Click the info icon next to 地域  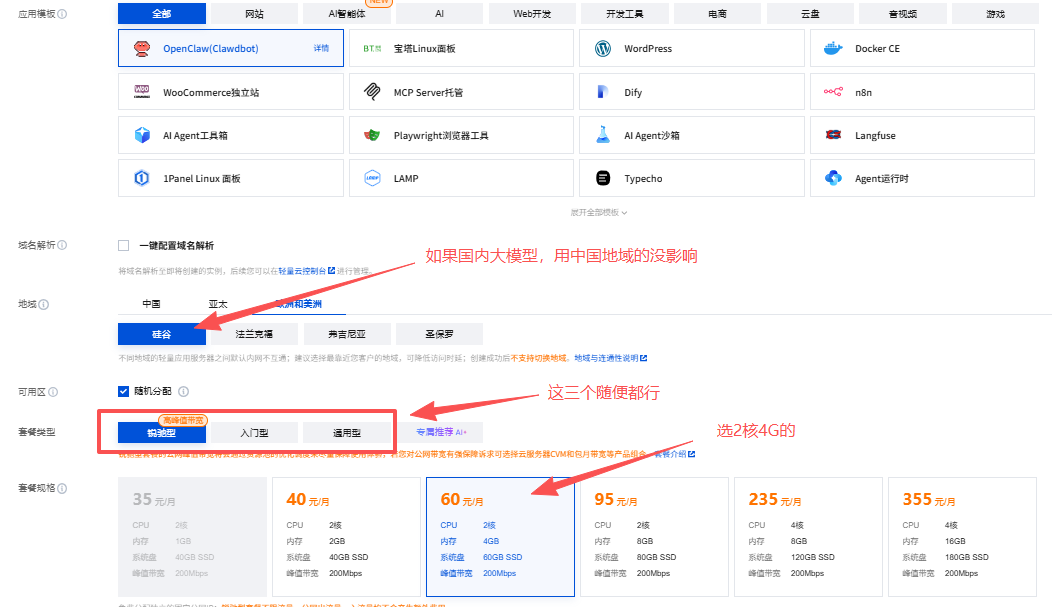[x=44, y=304]
